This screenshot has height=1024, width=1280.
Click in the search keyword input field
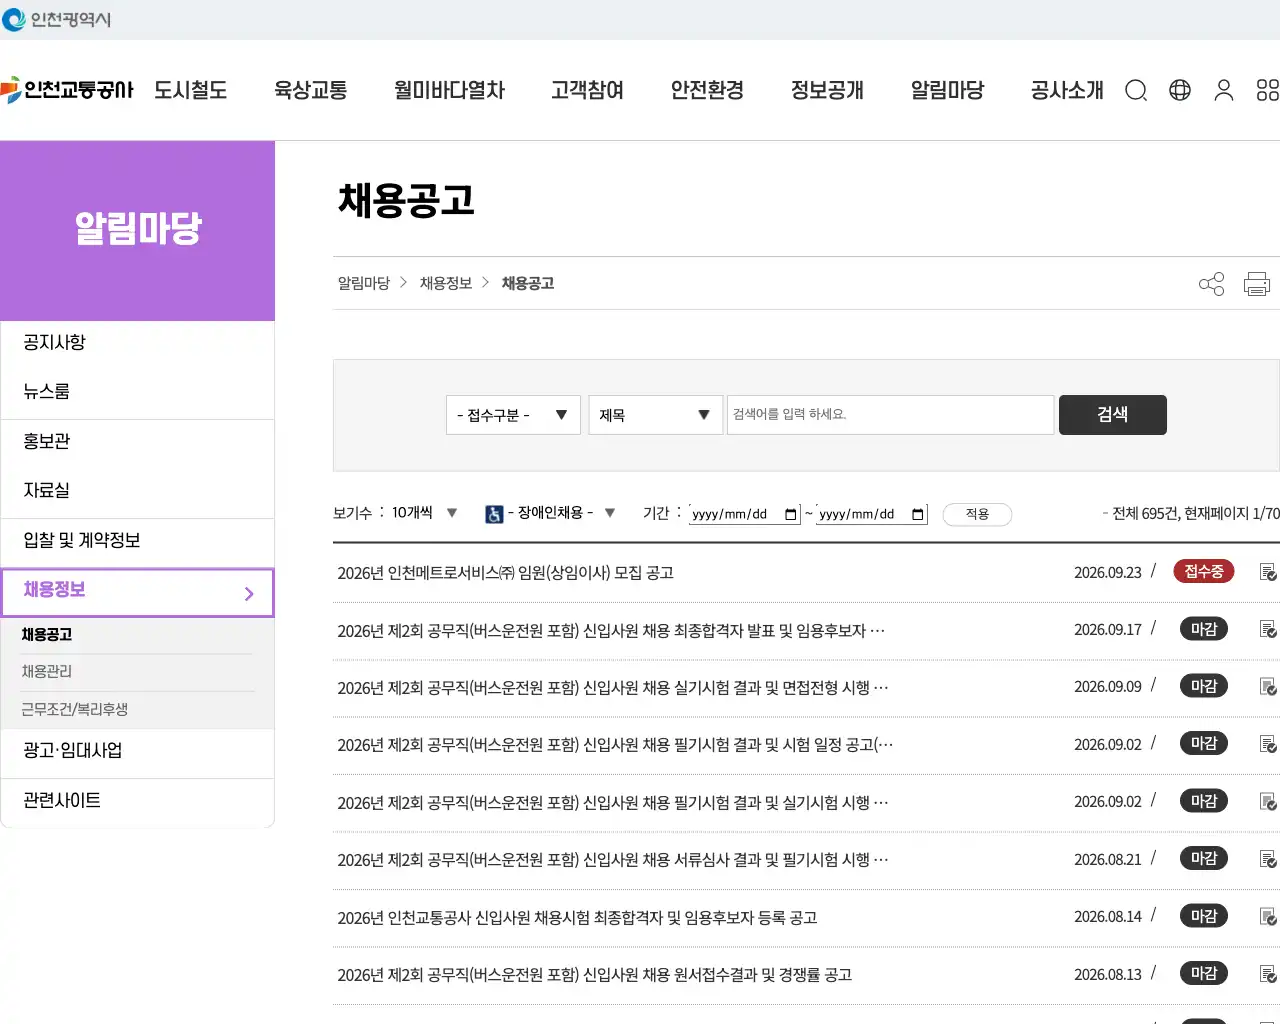[x=890, y=415]
